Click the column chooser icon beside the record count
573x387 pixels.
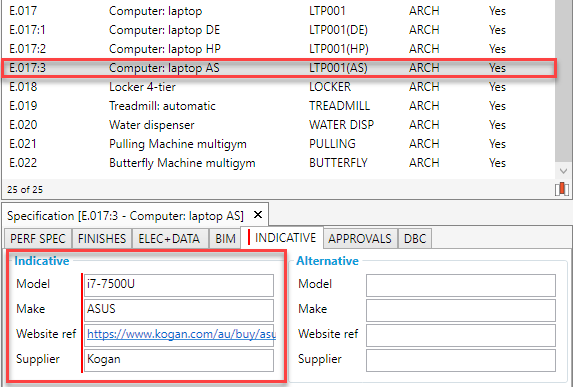pos(561,189)
